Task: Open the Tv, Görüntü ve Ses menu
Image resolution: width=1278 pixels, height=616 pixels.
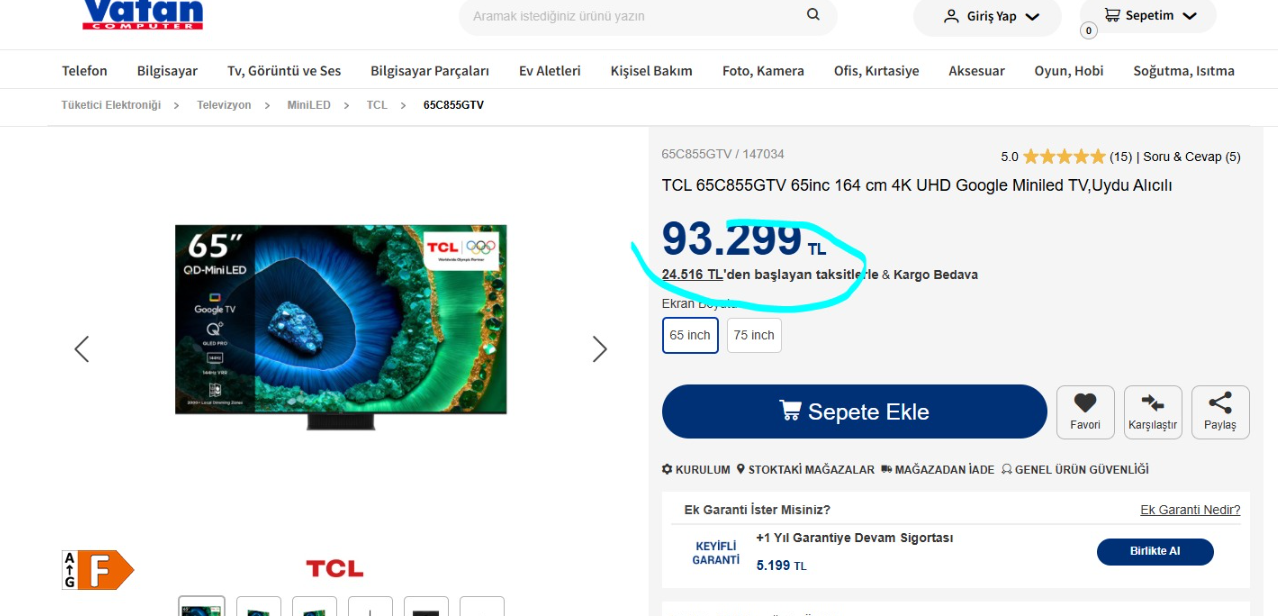Action: tap(284, 71)
